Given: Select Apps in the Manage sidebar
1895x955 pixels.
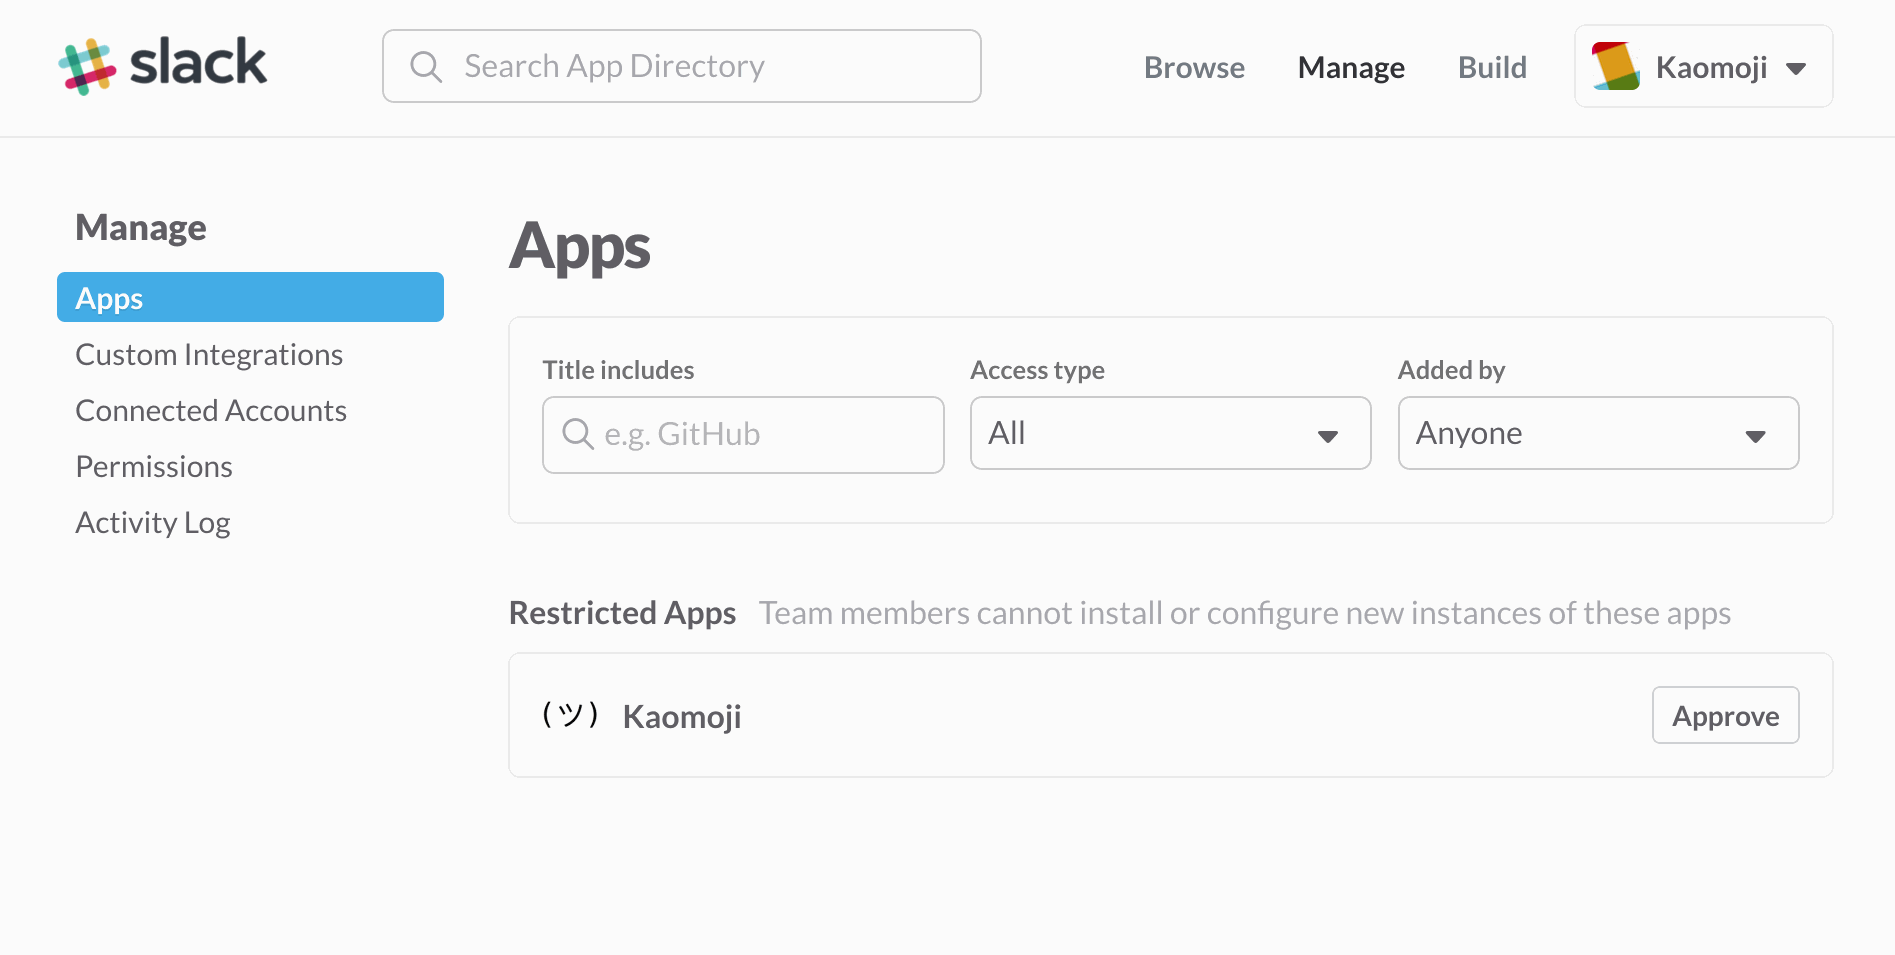Looking at the screenshot, I should pyautogui.click(x=250, y=297).
